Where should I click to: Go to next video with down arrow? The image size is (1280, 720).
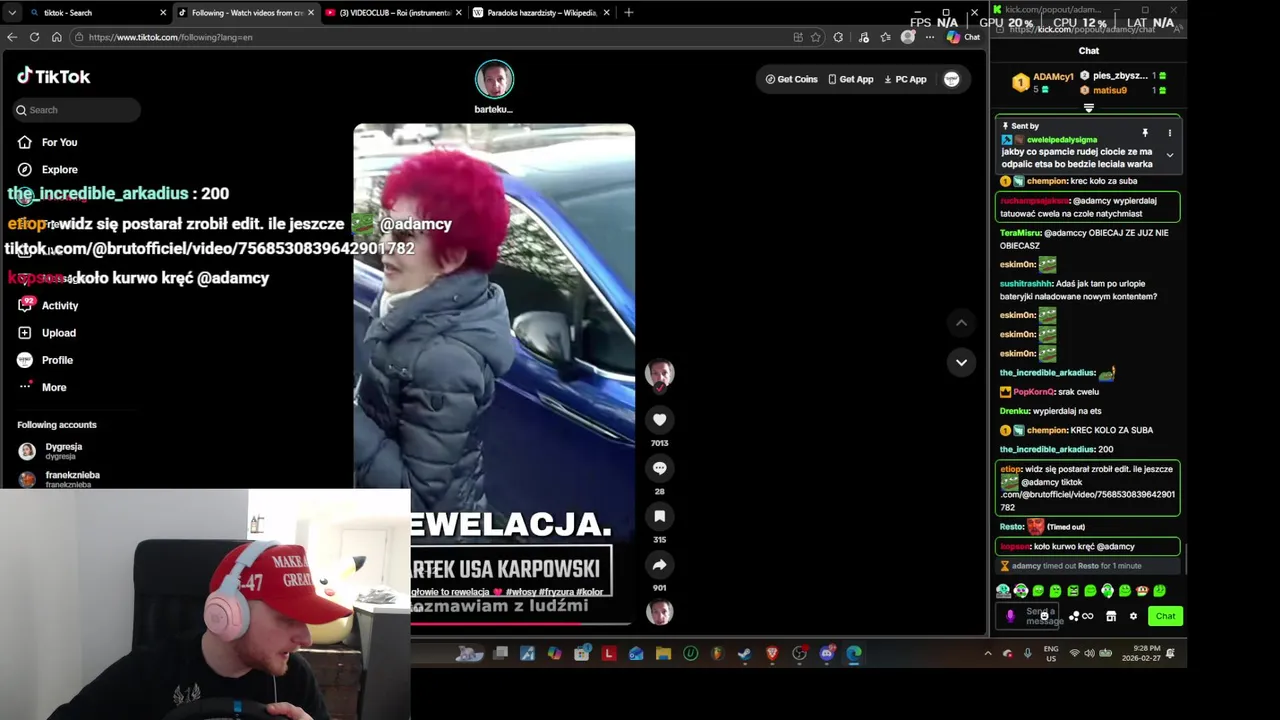[961, 362]
